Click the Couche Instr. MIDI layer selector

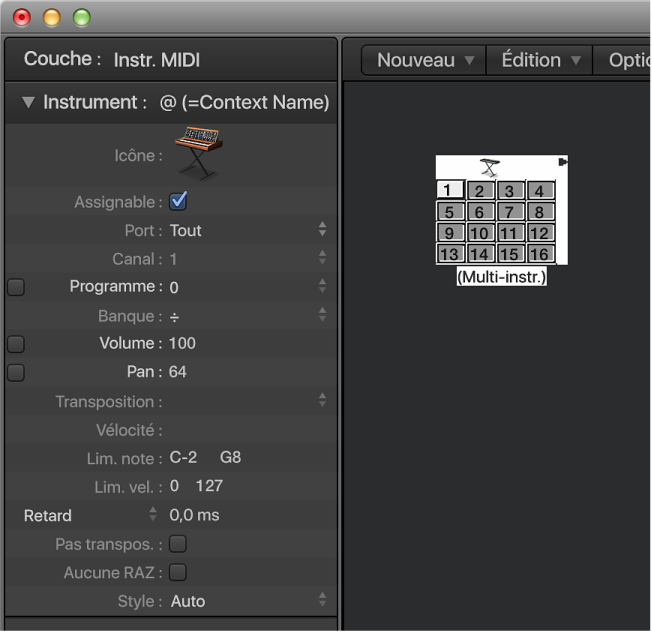click(x=157, y=60)
